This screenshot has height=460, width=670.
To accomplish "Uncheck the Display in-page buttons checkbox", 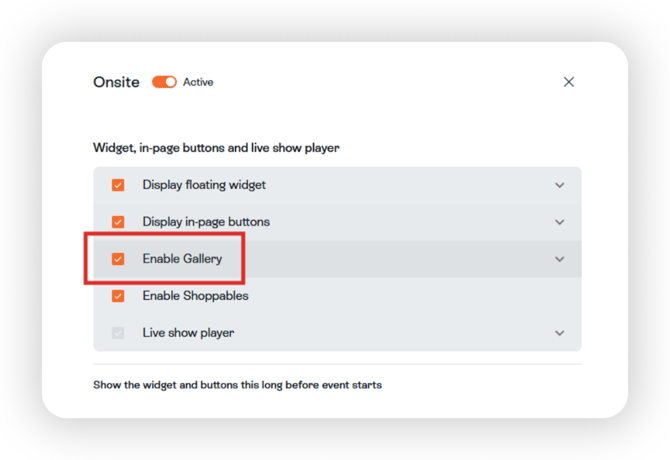I will coord(118,222).
